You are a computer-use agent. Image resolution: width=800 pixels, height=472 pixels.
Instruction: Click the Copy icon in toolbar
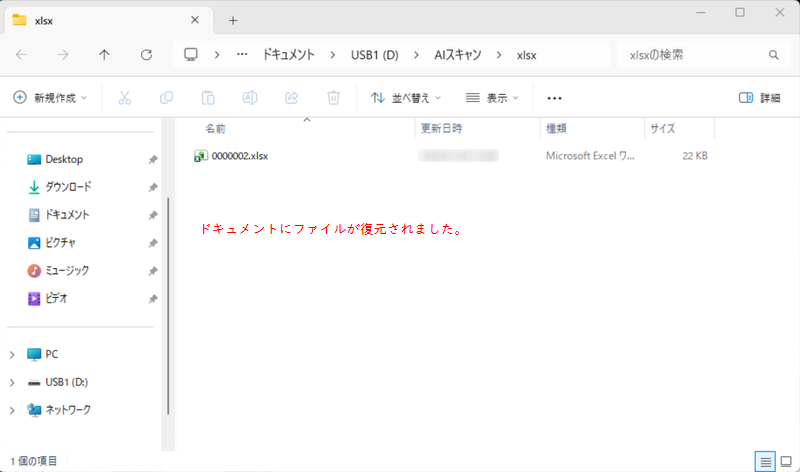tap(167, 98)
